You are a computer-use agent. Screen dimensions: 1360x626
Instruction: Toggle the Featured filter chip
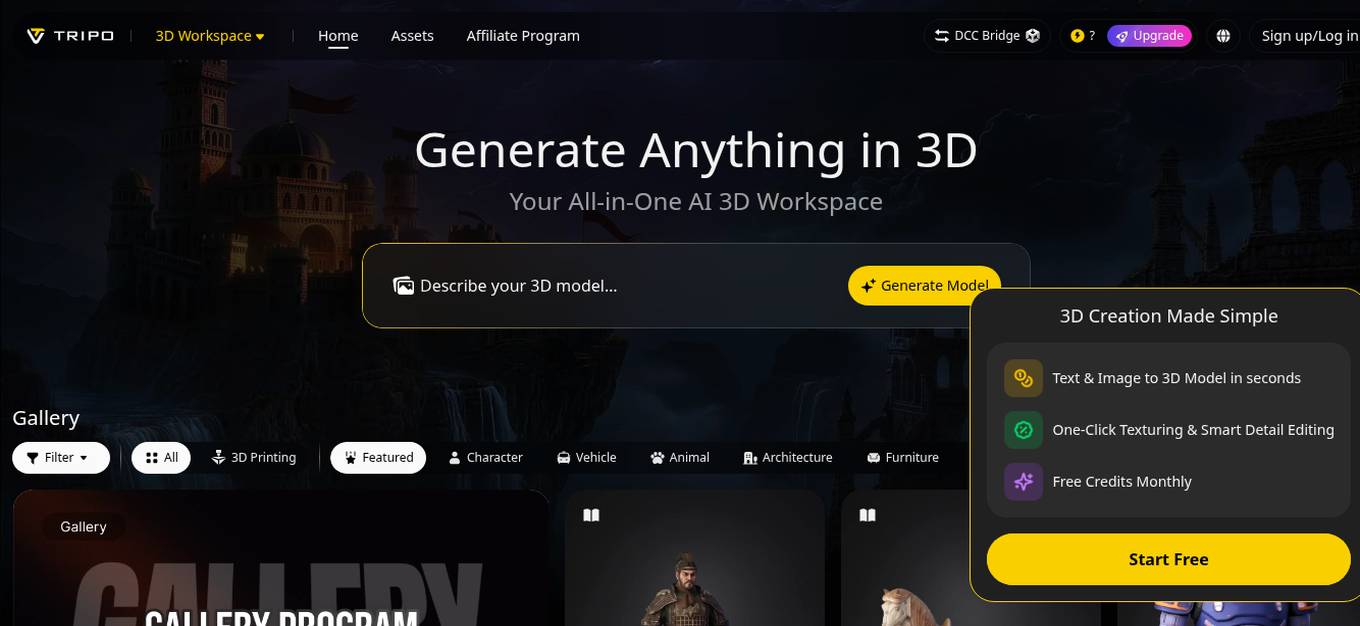378,457
